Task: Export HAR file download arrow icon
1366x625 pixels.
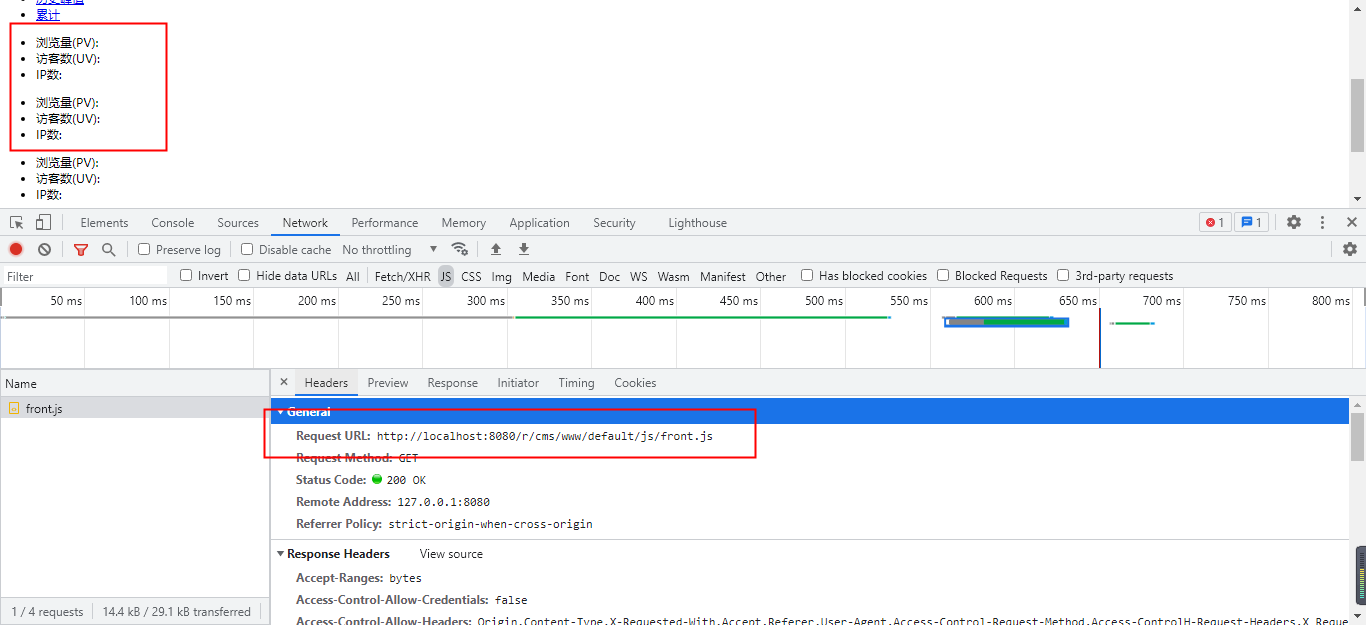Action: pyautogui.click(x=523, y=250)
